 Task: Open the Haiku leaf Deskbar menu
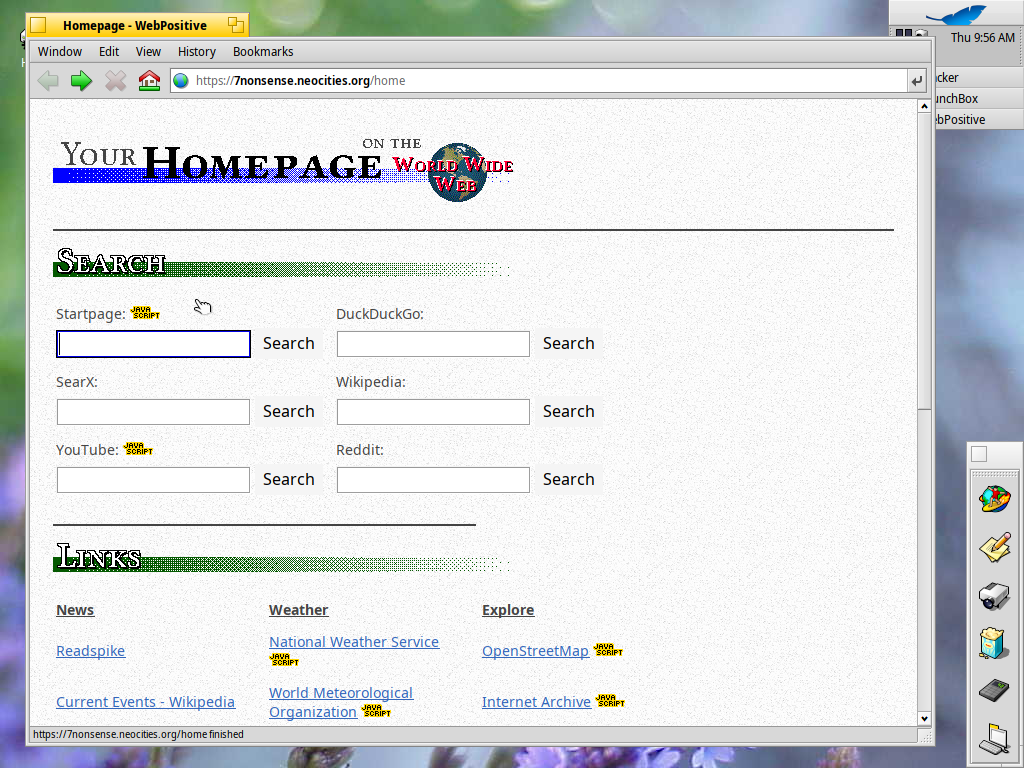[x=957, y=14]
